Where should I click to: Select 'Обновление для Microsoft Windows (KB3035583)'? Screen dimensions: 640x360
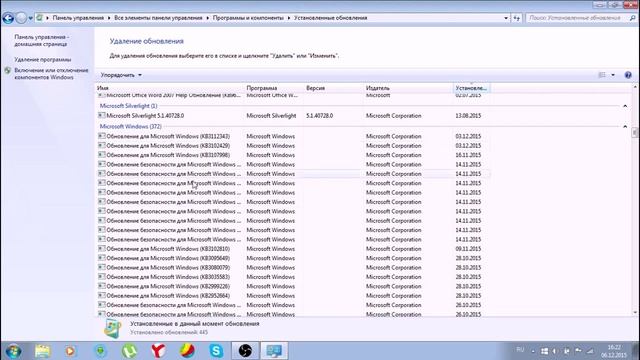point(168,277)
